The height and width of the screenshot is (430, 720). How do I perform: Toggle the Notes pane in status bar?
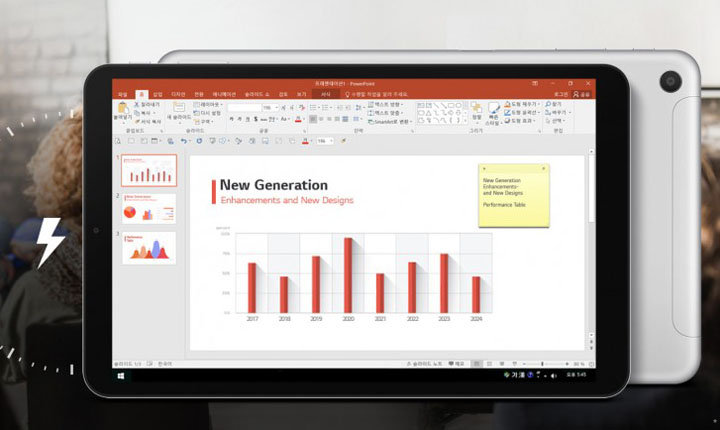coord(432,363)
